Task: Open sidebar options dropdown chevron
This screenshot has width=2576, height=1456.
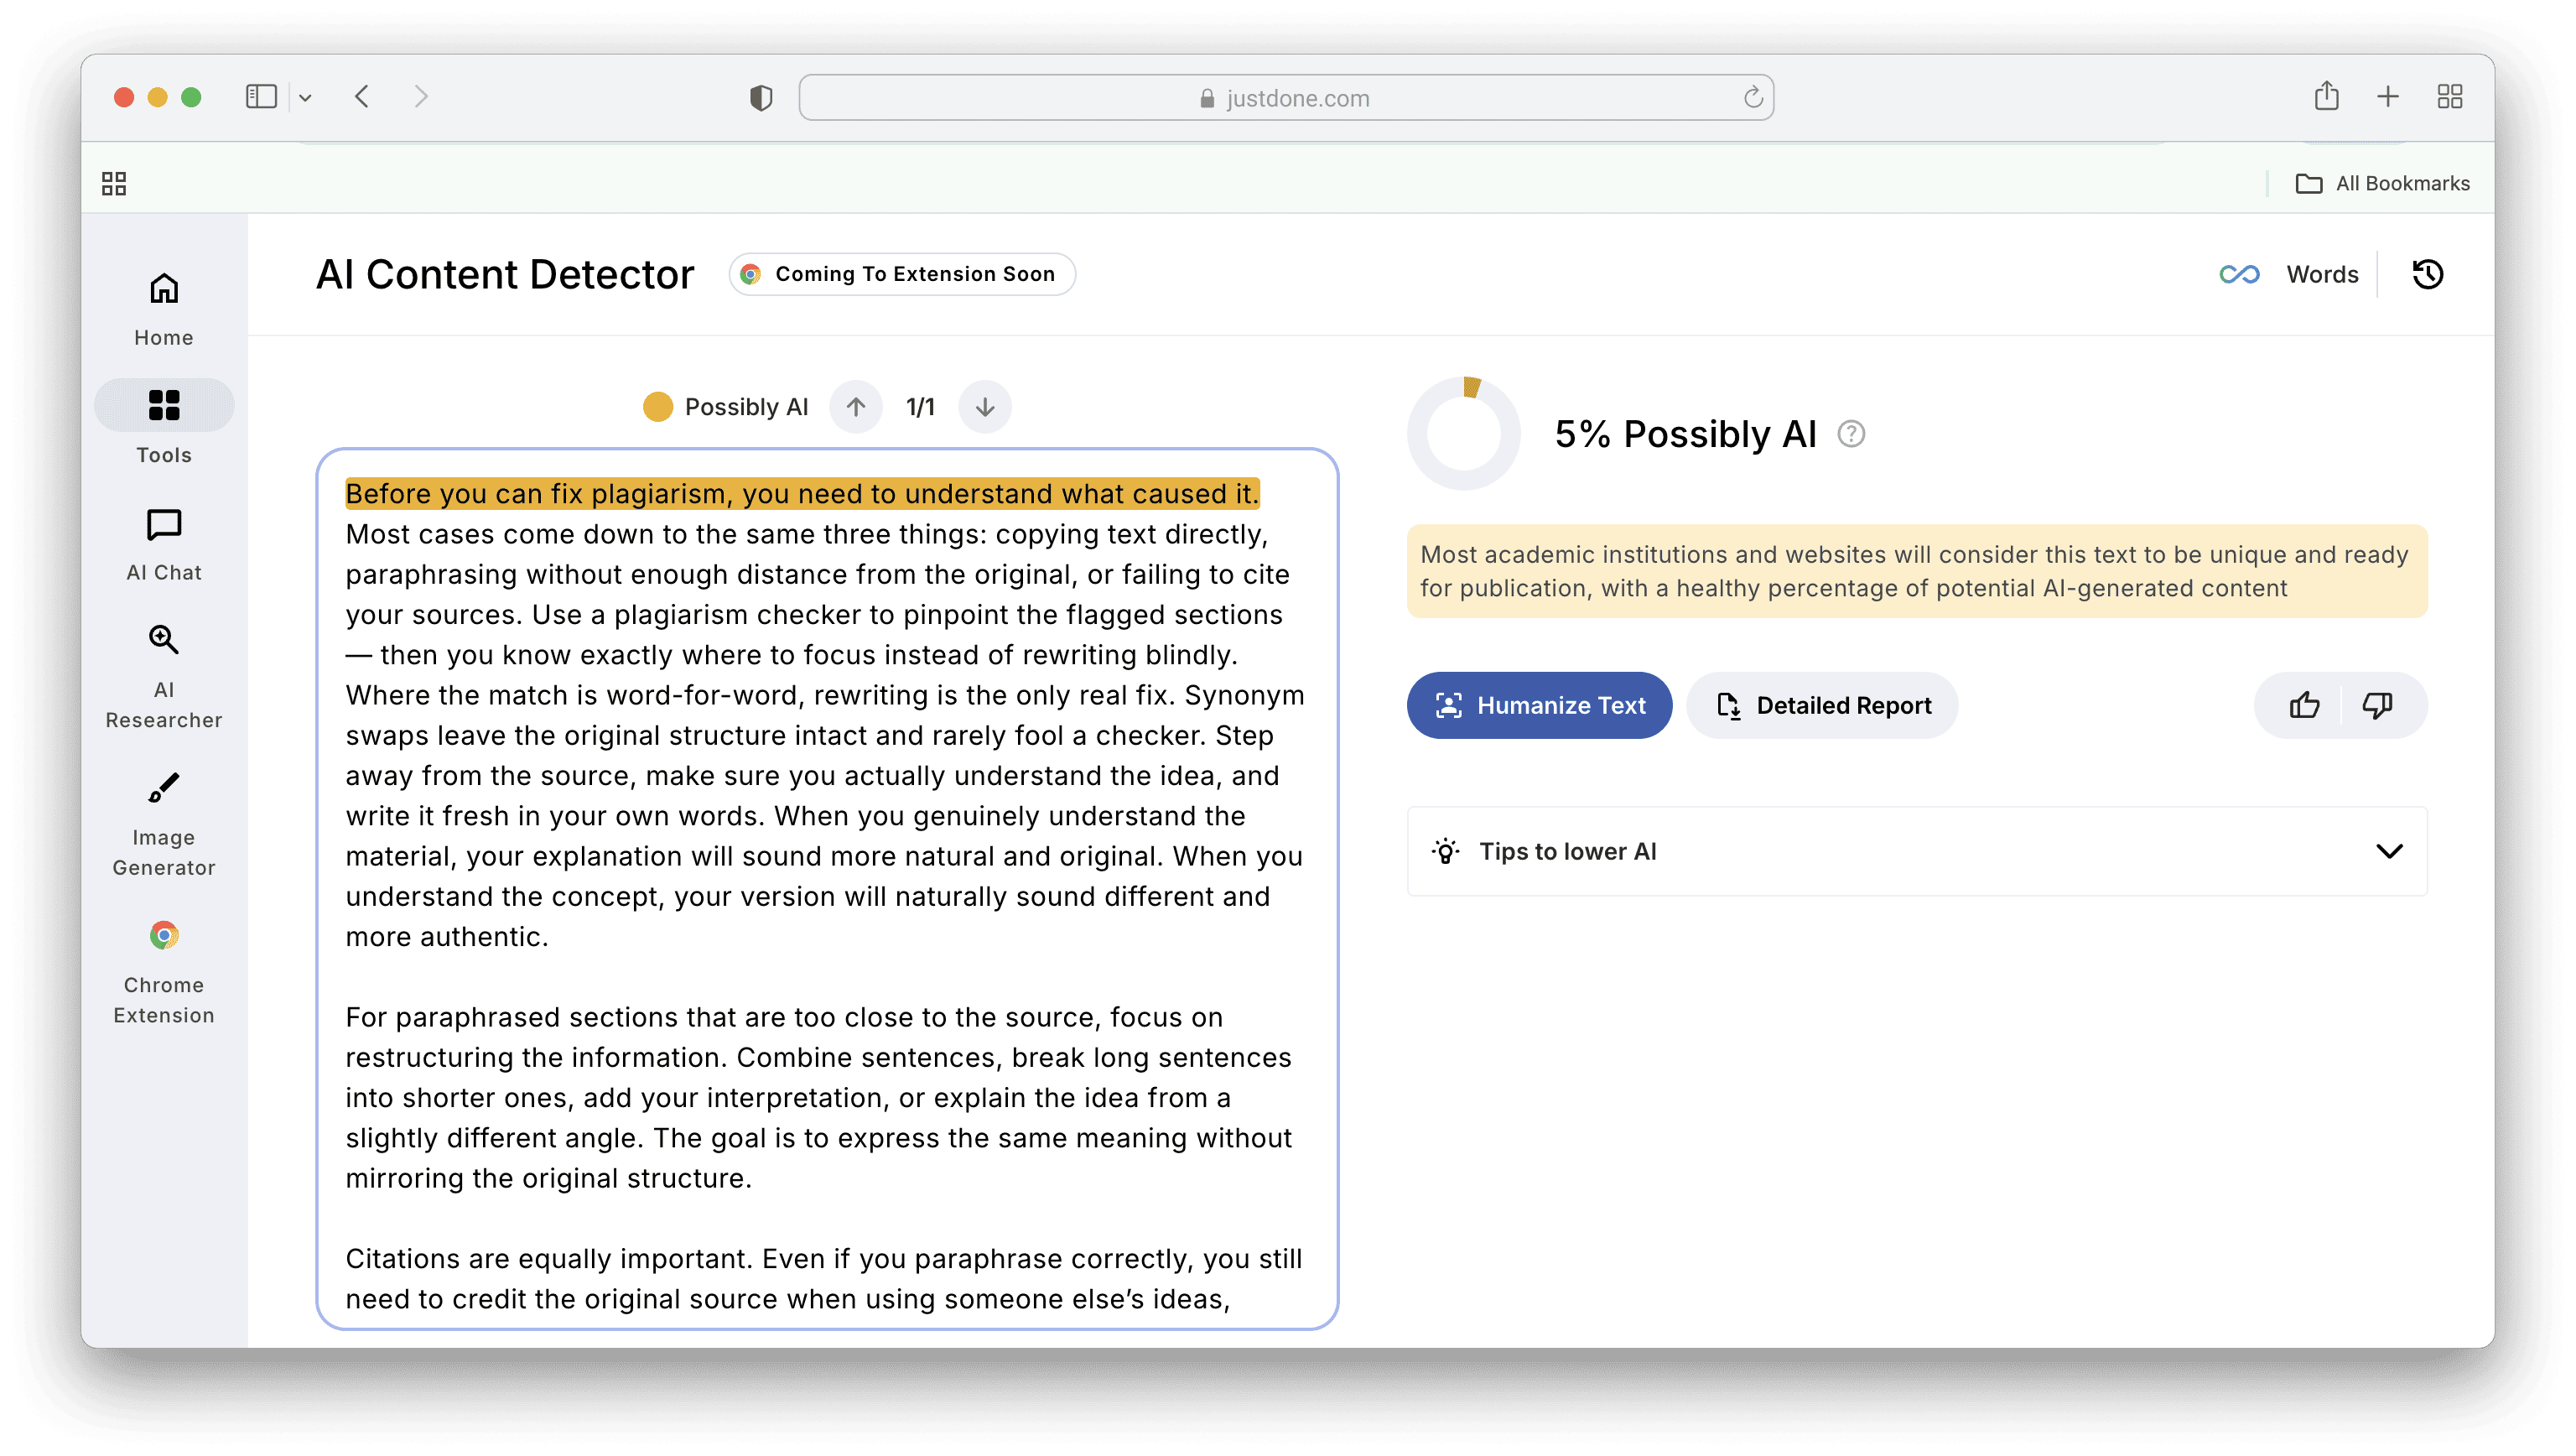Action: (x=306, y=98)
